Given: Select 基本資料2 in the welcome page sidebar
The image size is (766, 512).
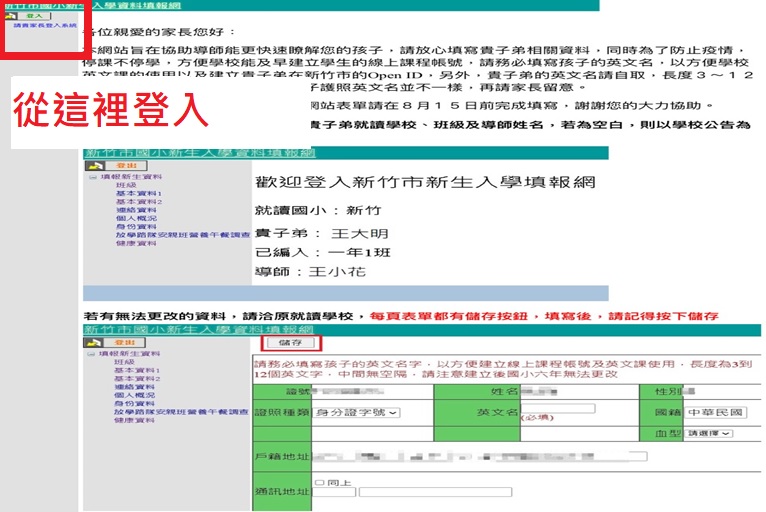Looking at the screenshot, I should click(x=139, y=202).
